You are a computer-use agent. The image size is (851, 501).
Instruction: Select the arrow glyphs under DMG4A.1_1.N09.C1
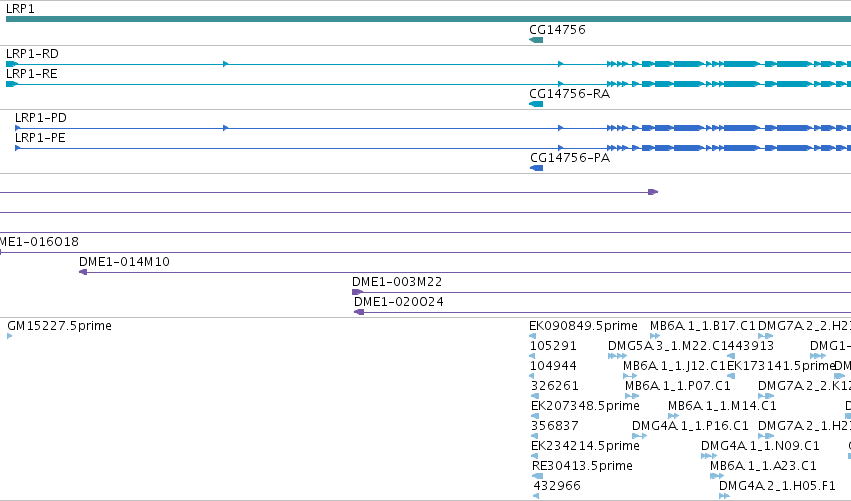point(709,456)
